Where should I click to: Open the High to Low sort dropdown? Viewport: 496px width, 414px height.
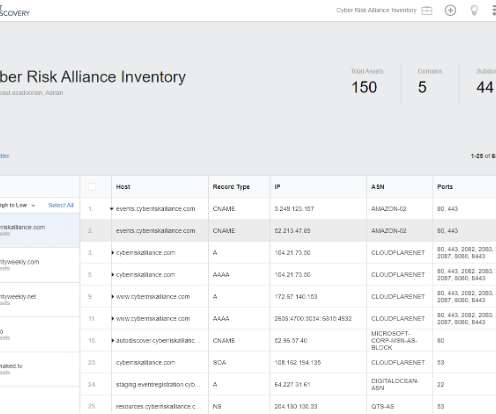coord(17,205)
